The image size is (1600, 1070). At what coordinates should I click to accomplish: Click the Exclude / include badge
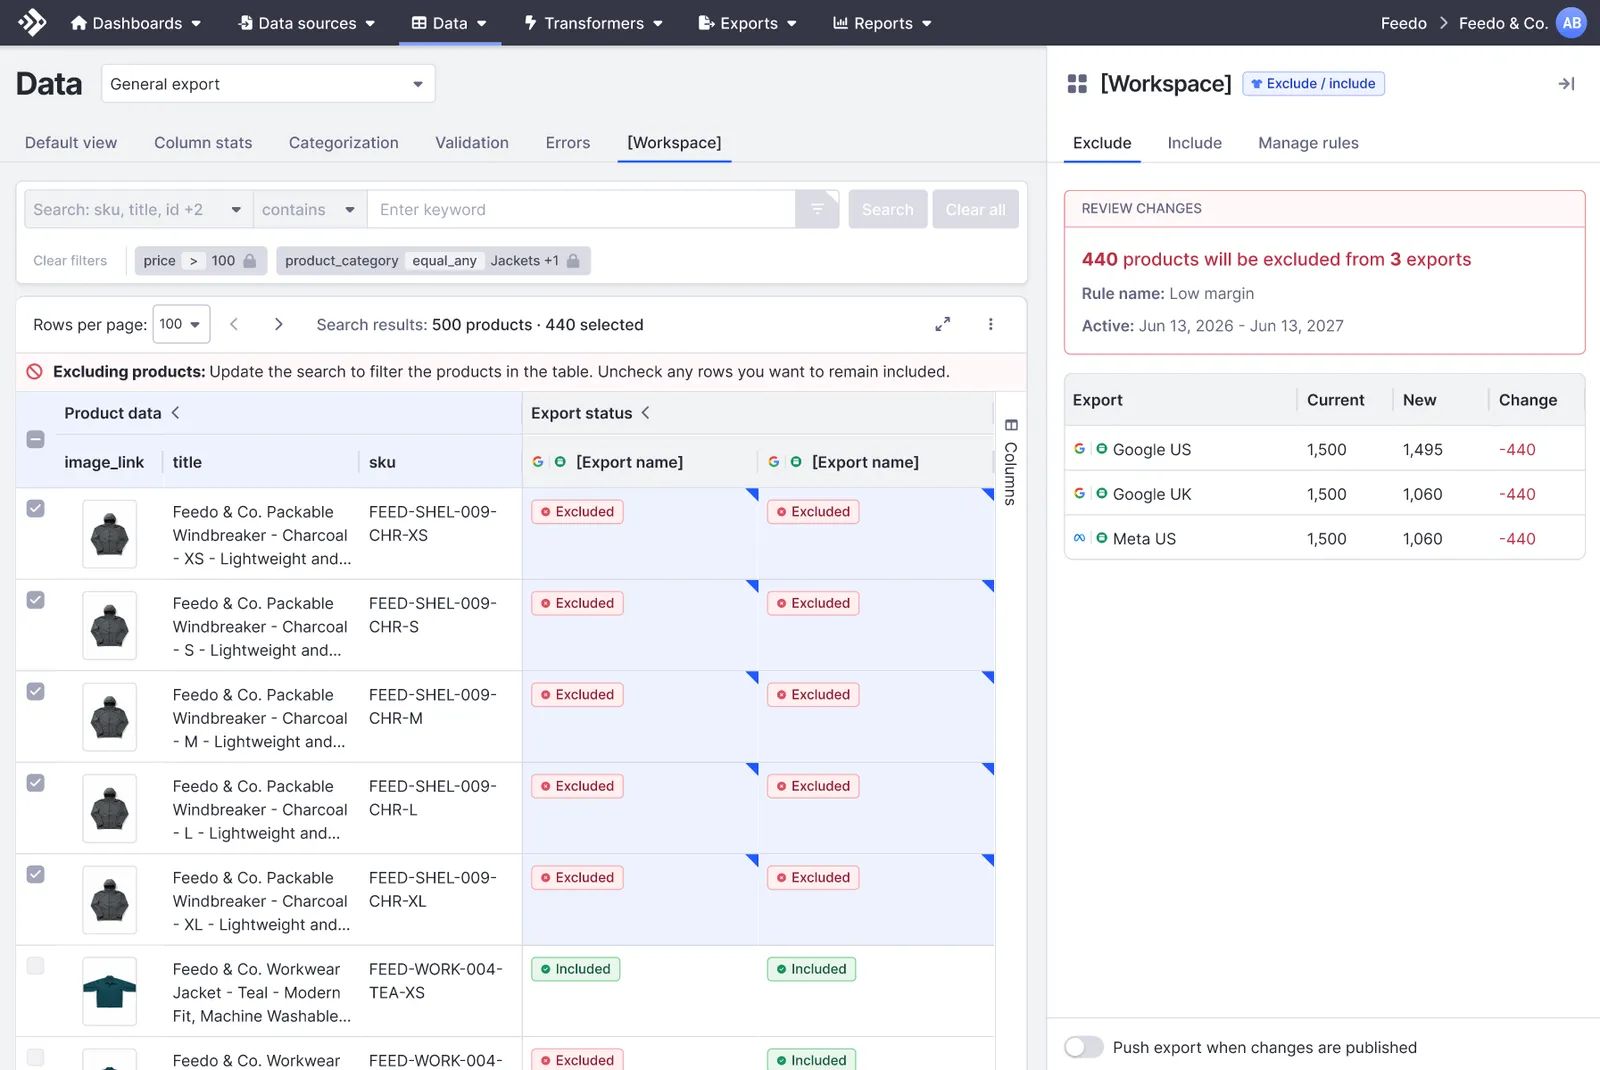point(1313,84)
